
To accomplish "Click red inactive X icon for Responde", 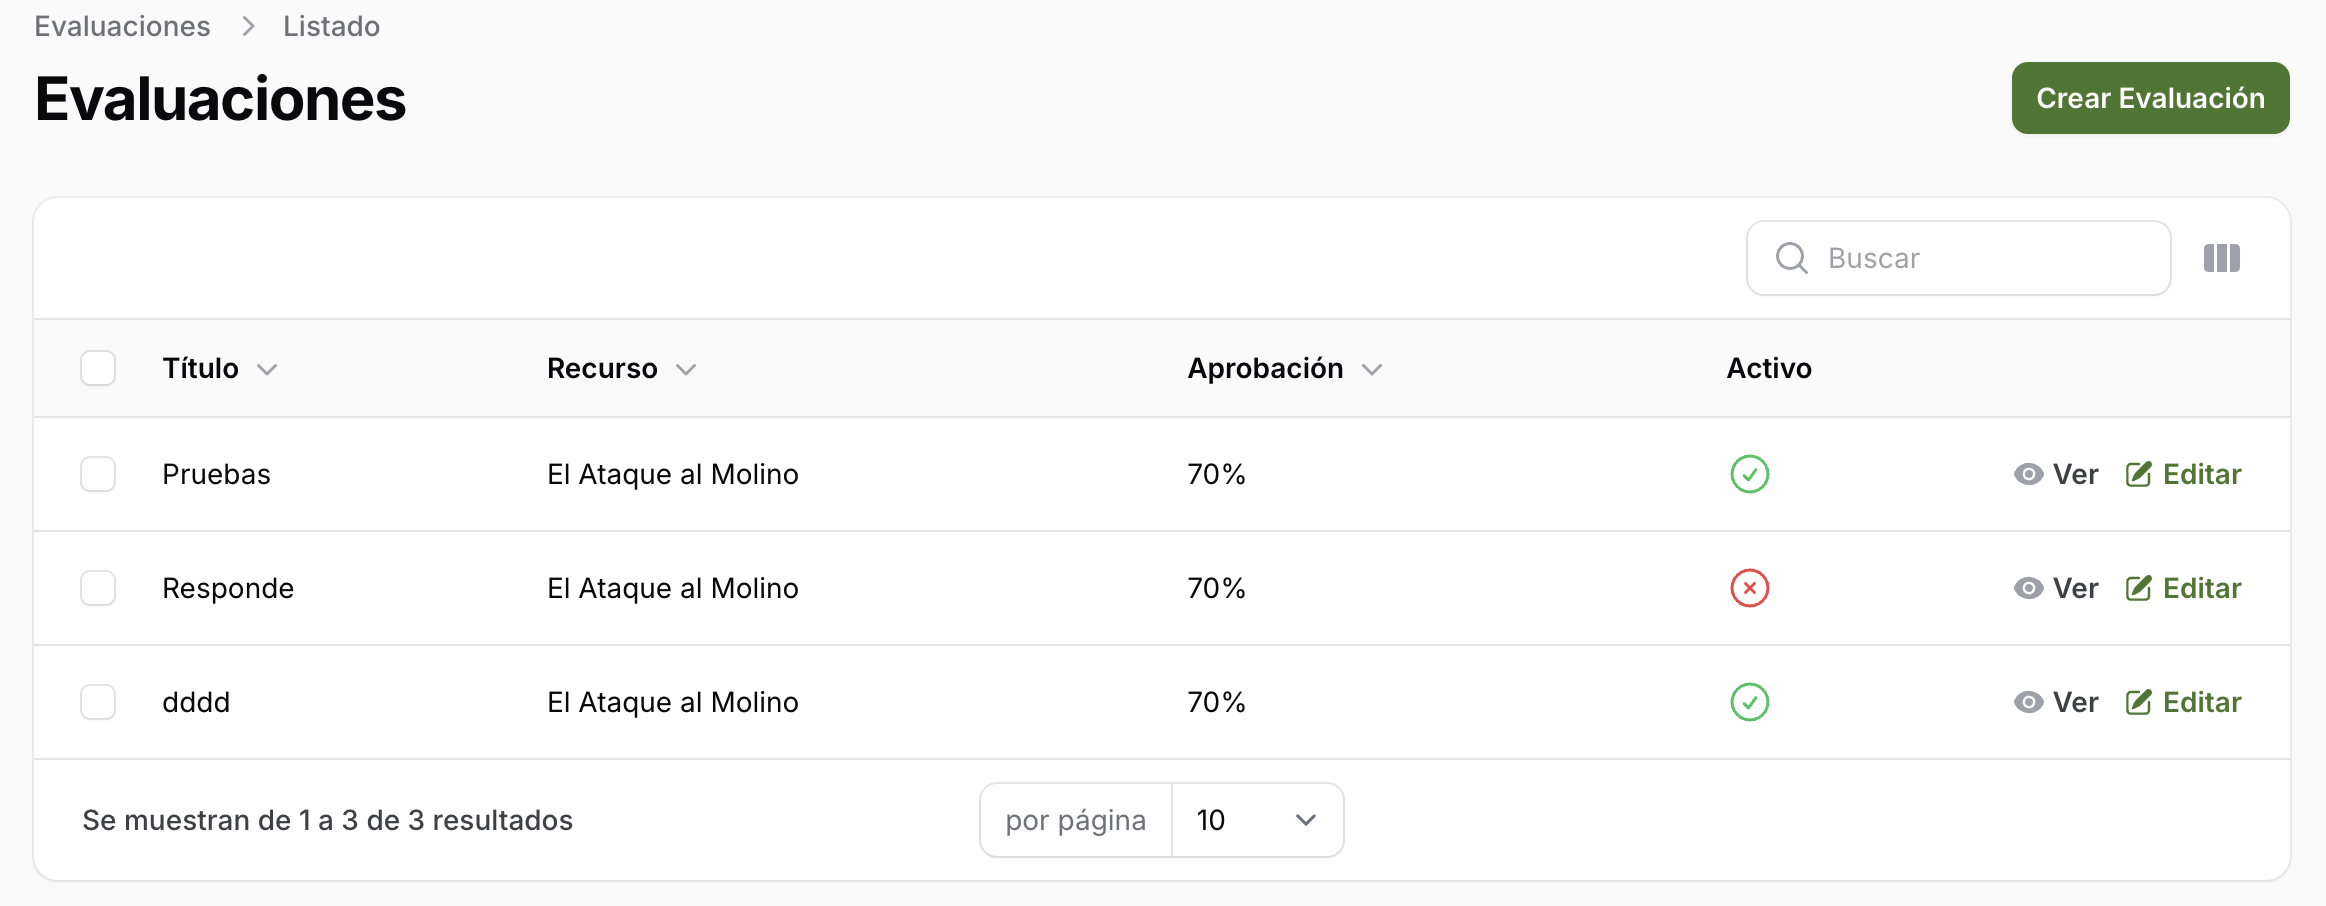I will tap(1749, 588).
